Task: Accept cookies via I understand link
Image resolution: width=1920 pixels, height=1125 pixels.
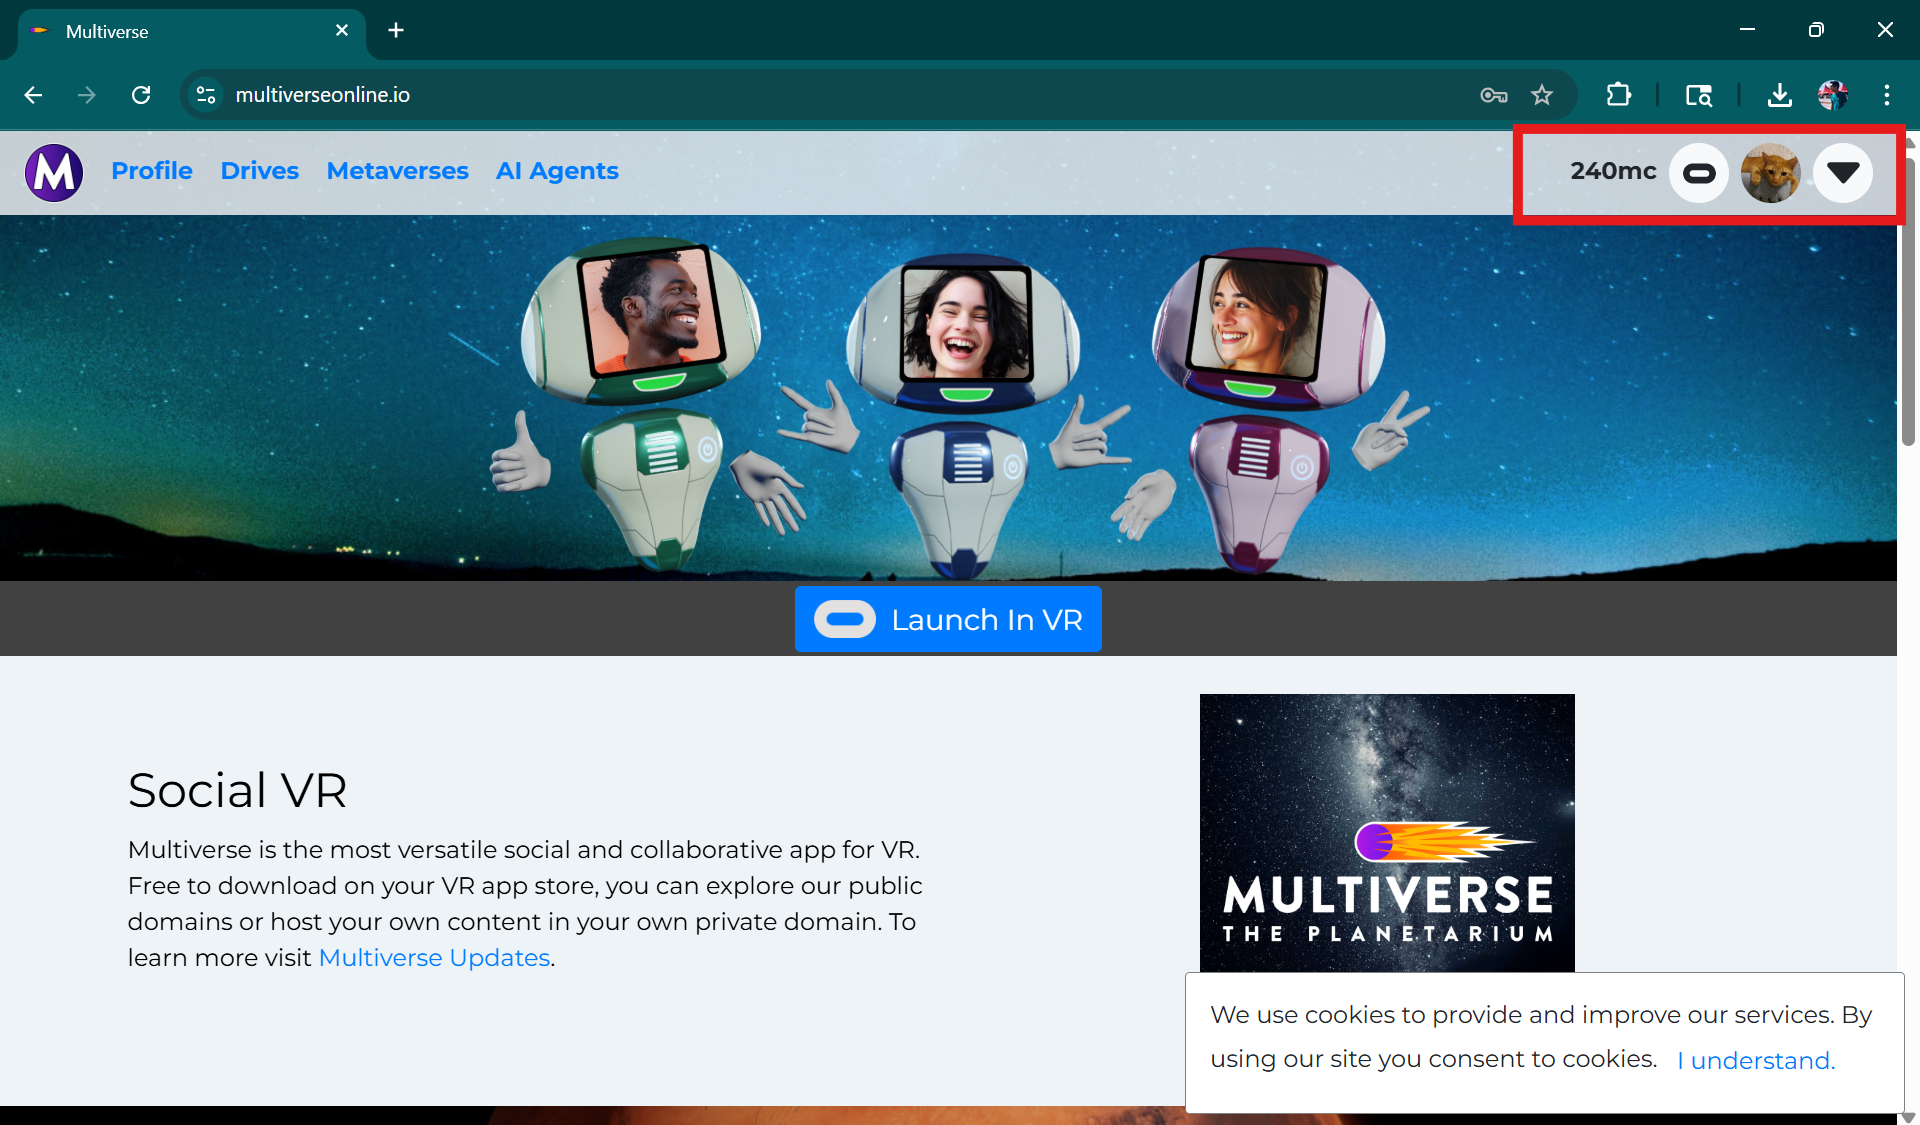Action: coord(1756,1060)
